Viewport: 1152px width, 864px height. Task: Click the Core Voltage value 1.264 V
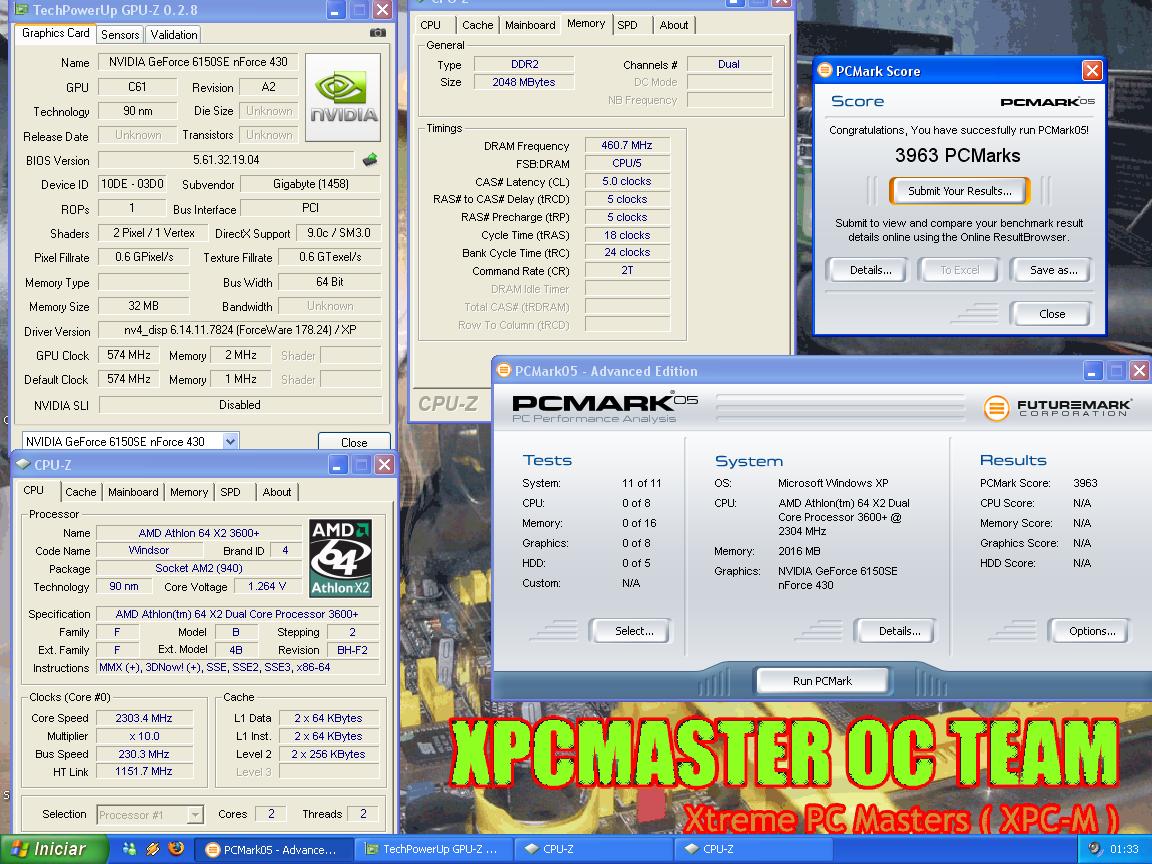pos(267,586)
